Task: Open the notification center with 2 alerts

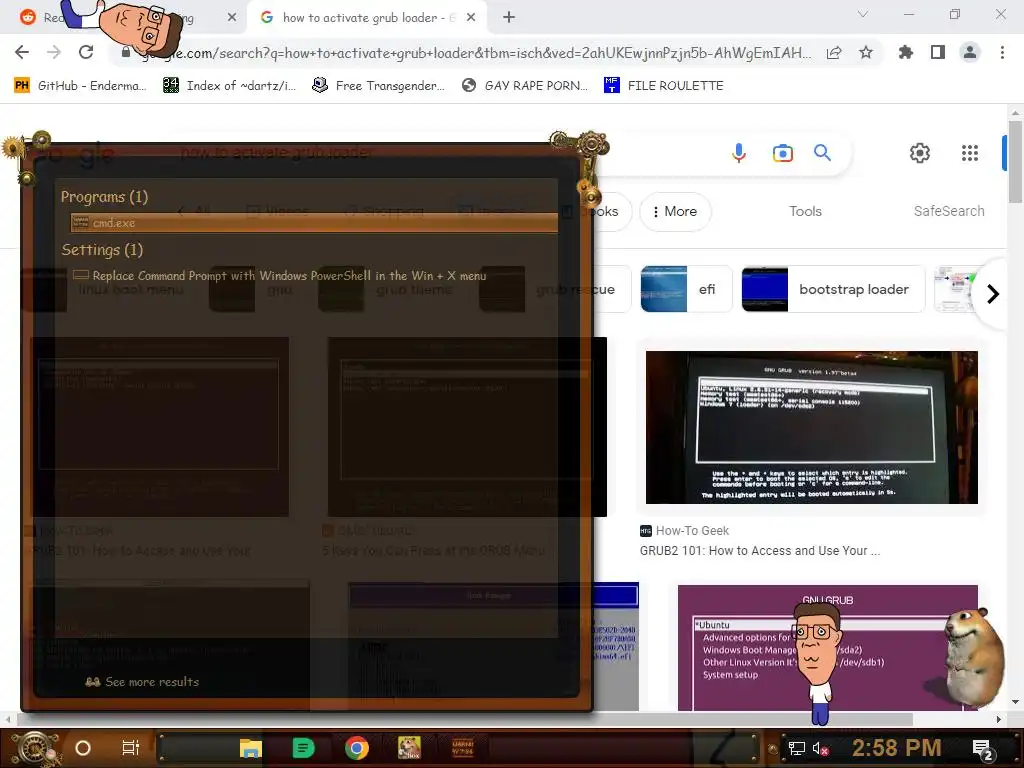Action: point(983,750)
